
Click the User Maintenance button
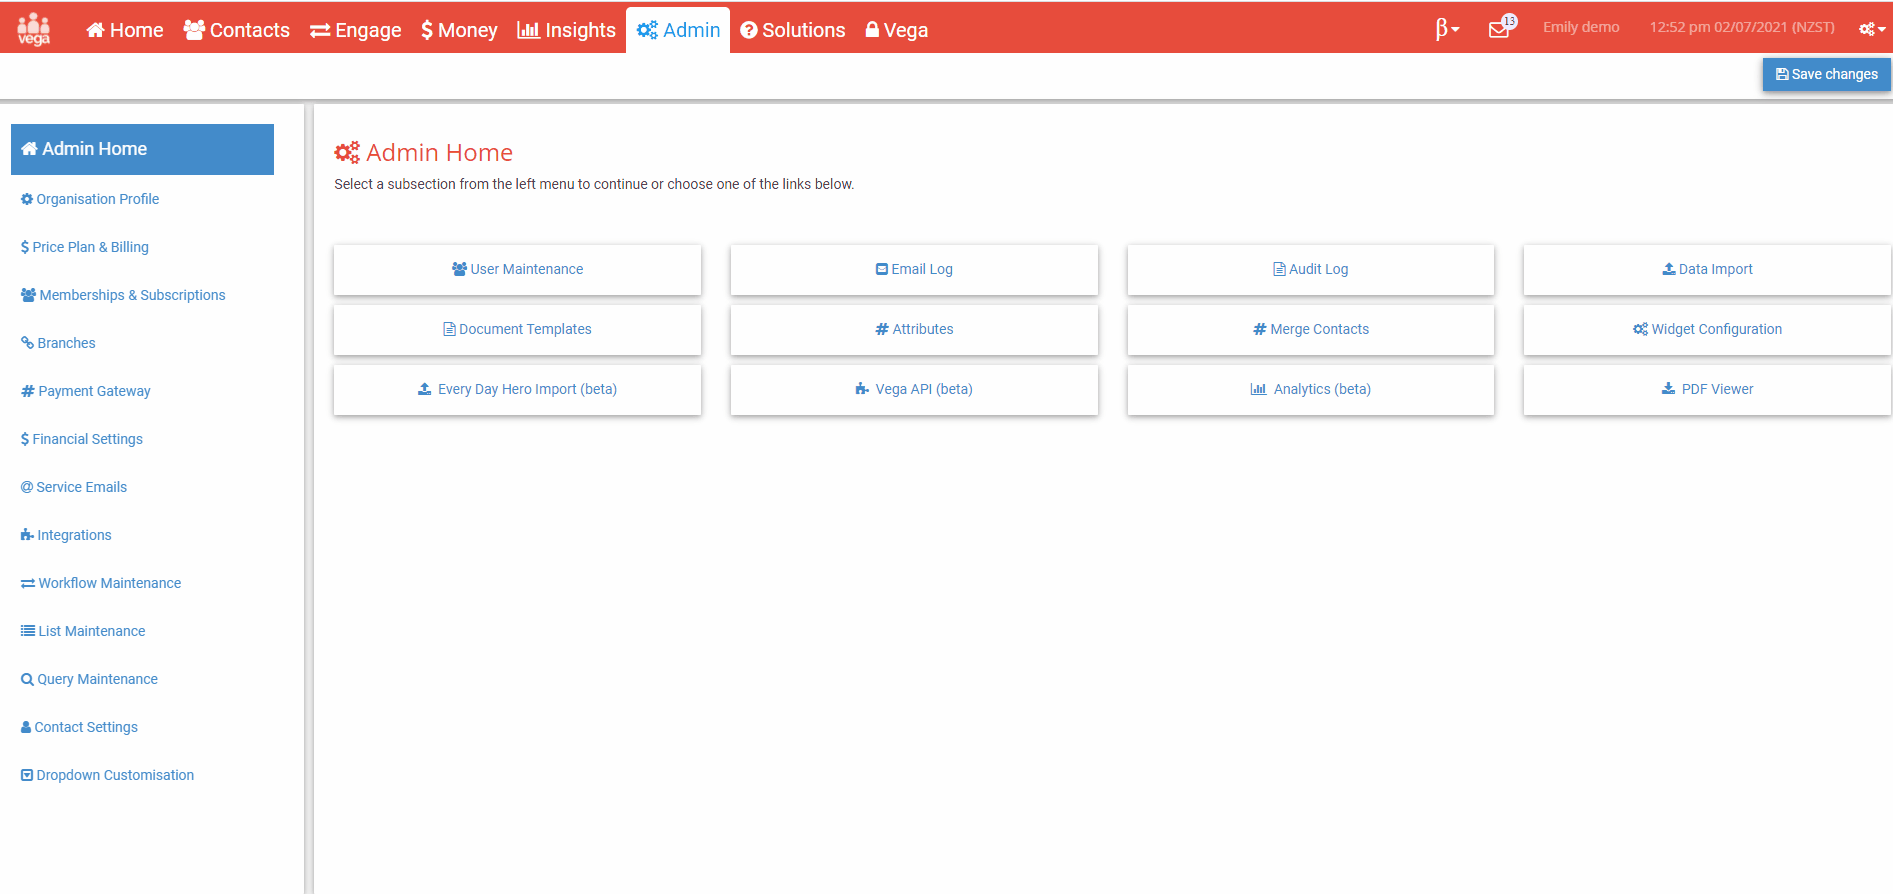click(x=517, y=269)
